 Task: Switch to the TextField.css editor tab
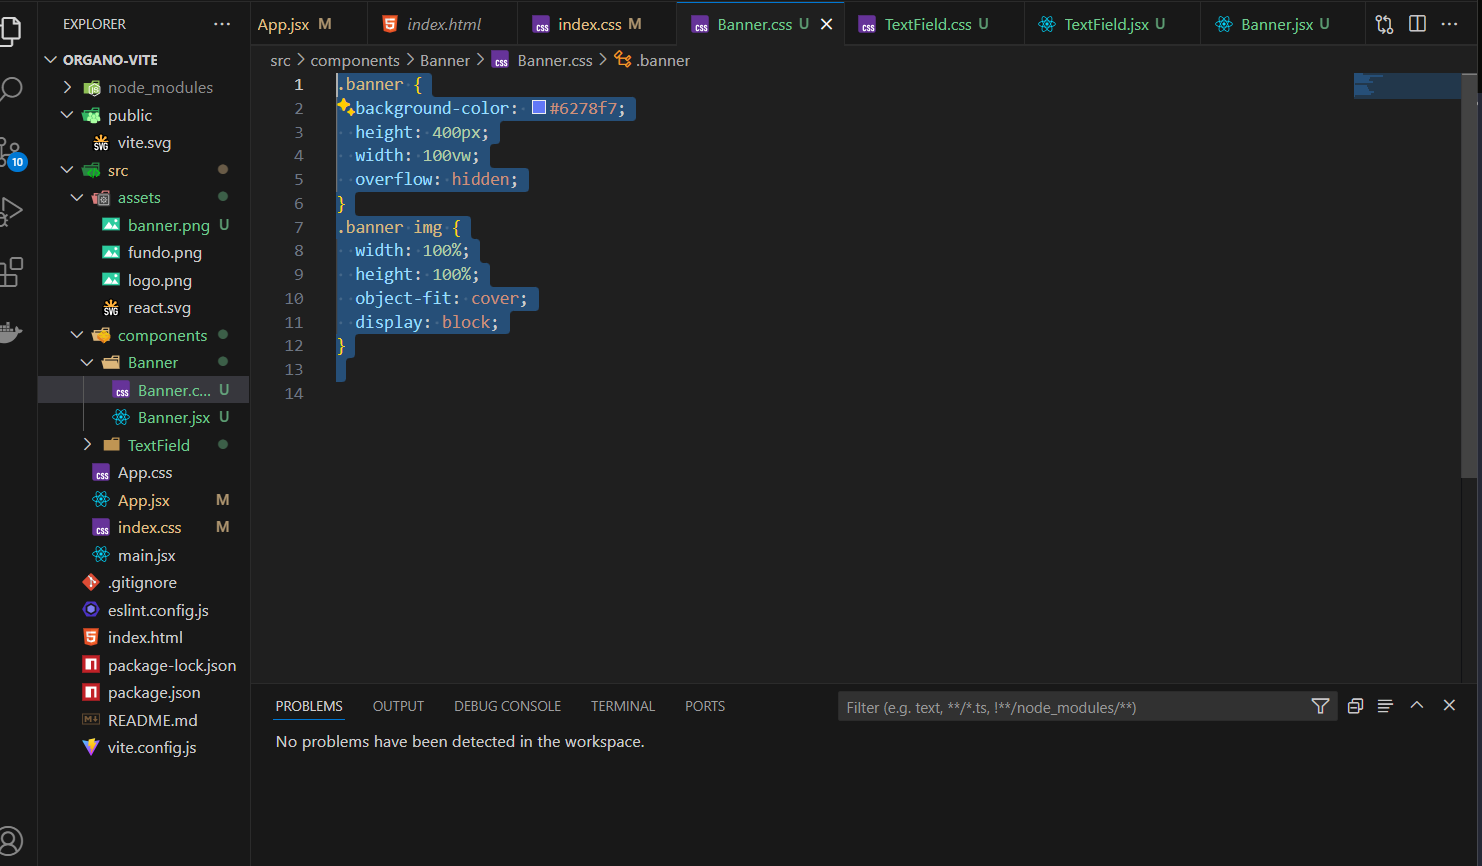click(935, 24)
